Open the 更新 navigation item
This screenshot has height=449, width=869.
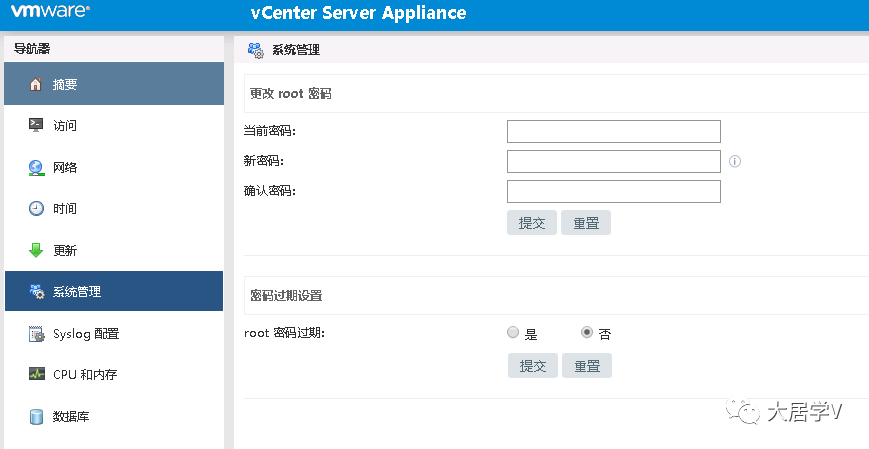114,250
